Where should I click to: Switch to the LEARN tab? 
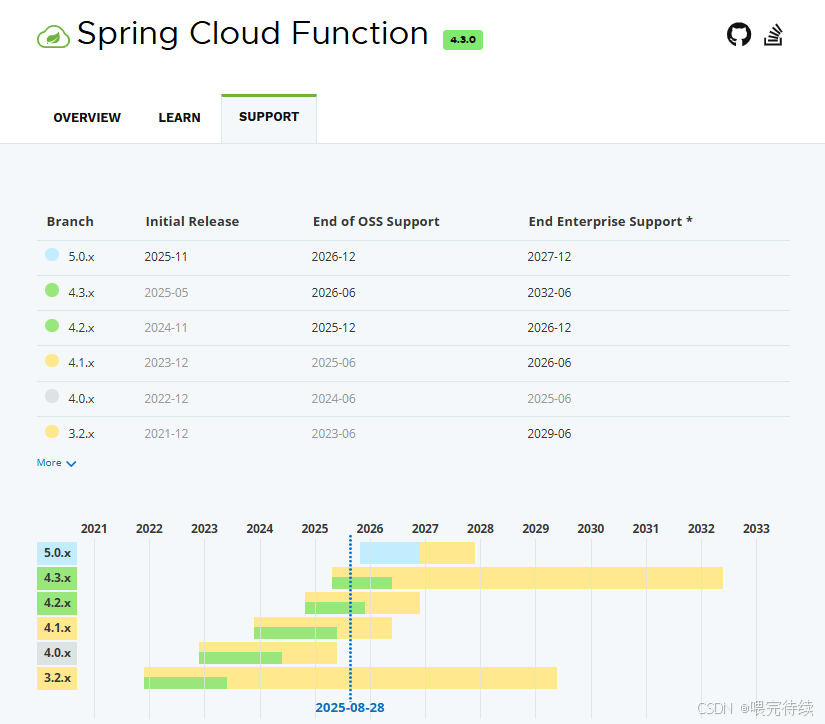pyautogui.click(x=179, y=117)
